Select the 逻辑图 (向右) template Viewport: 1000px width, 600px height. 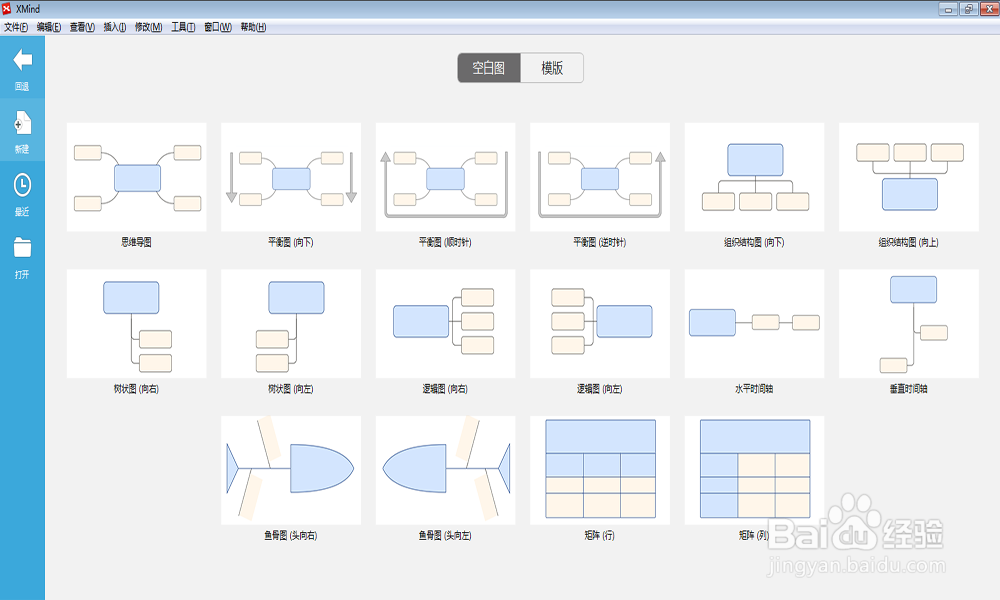pyautogui.click(x=445, y=324)
